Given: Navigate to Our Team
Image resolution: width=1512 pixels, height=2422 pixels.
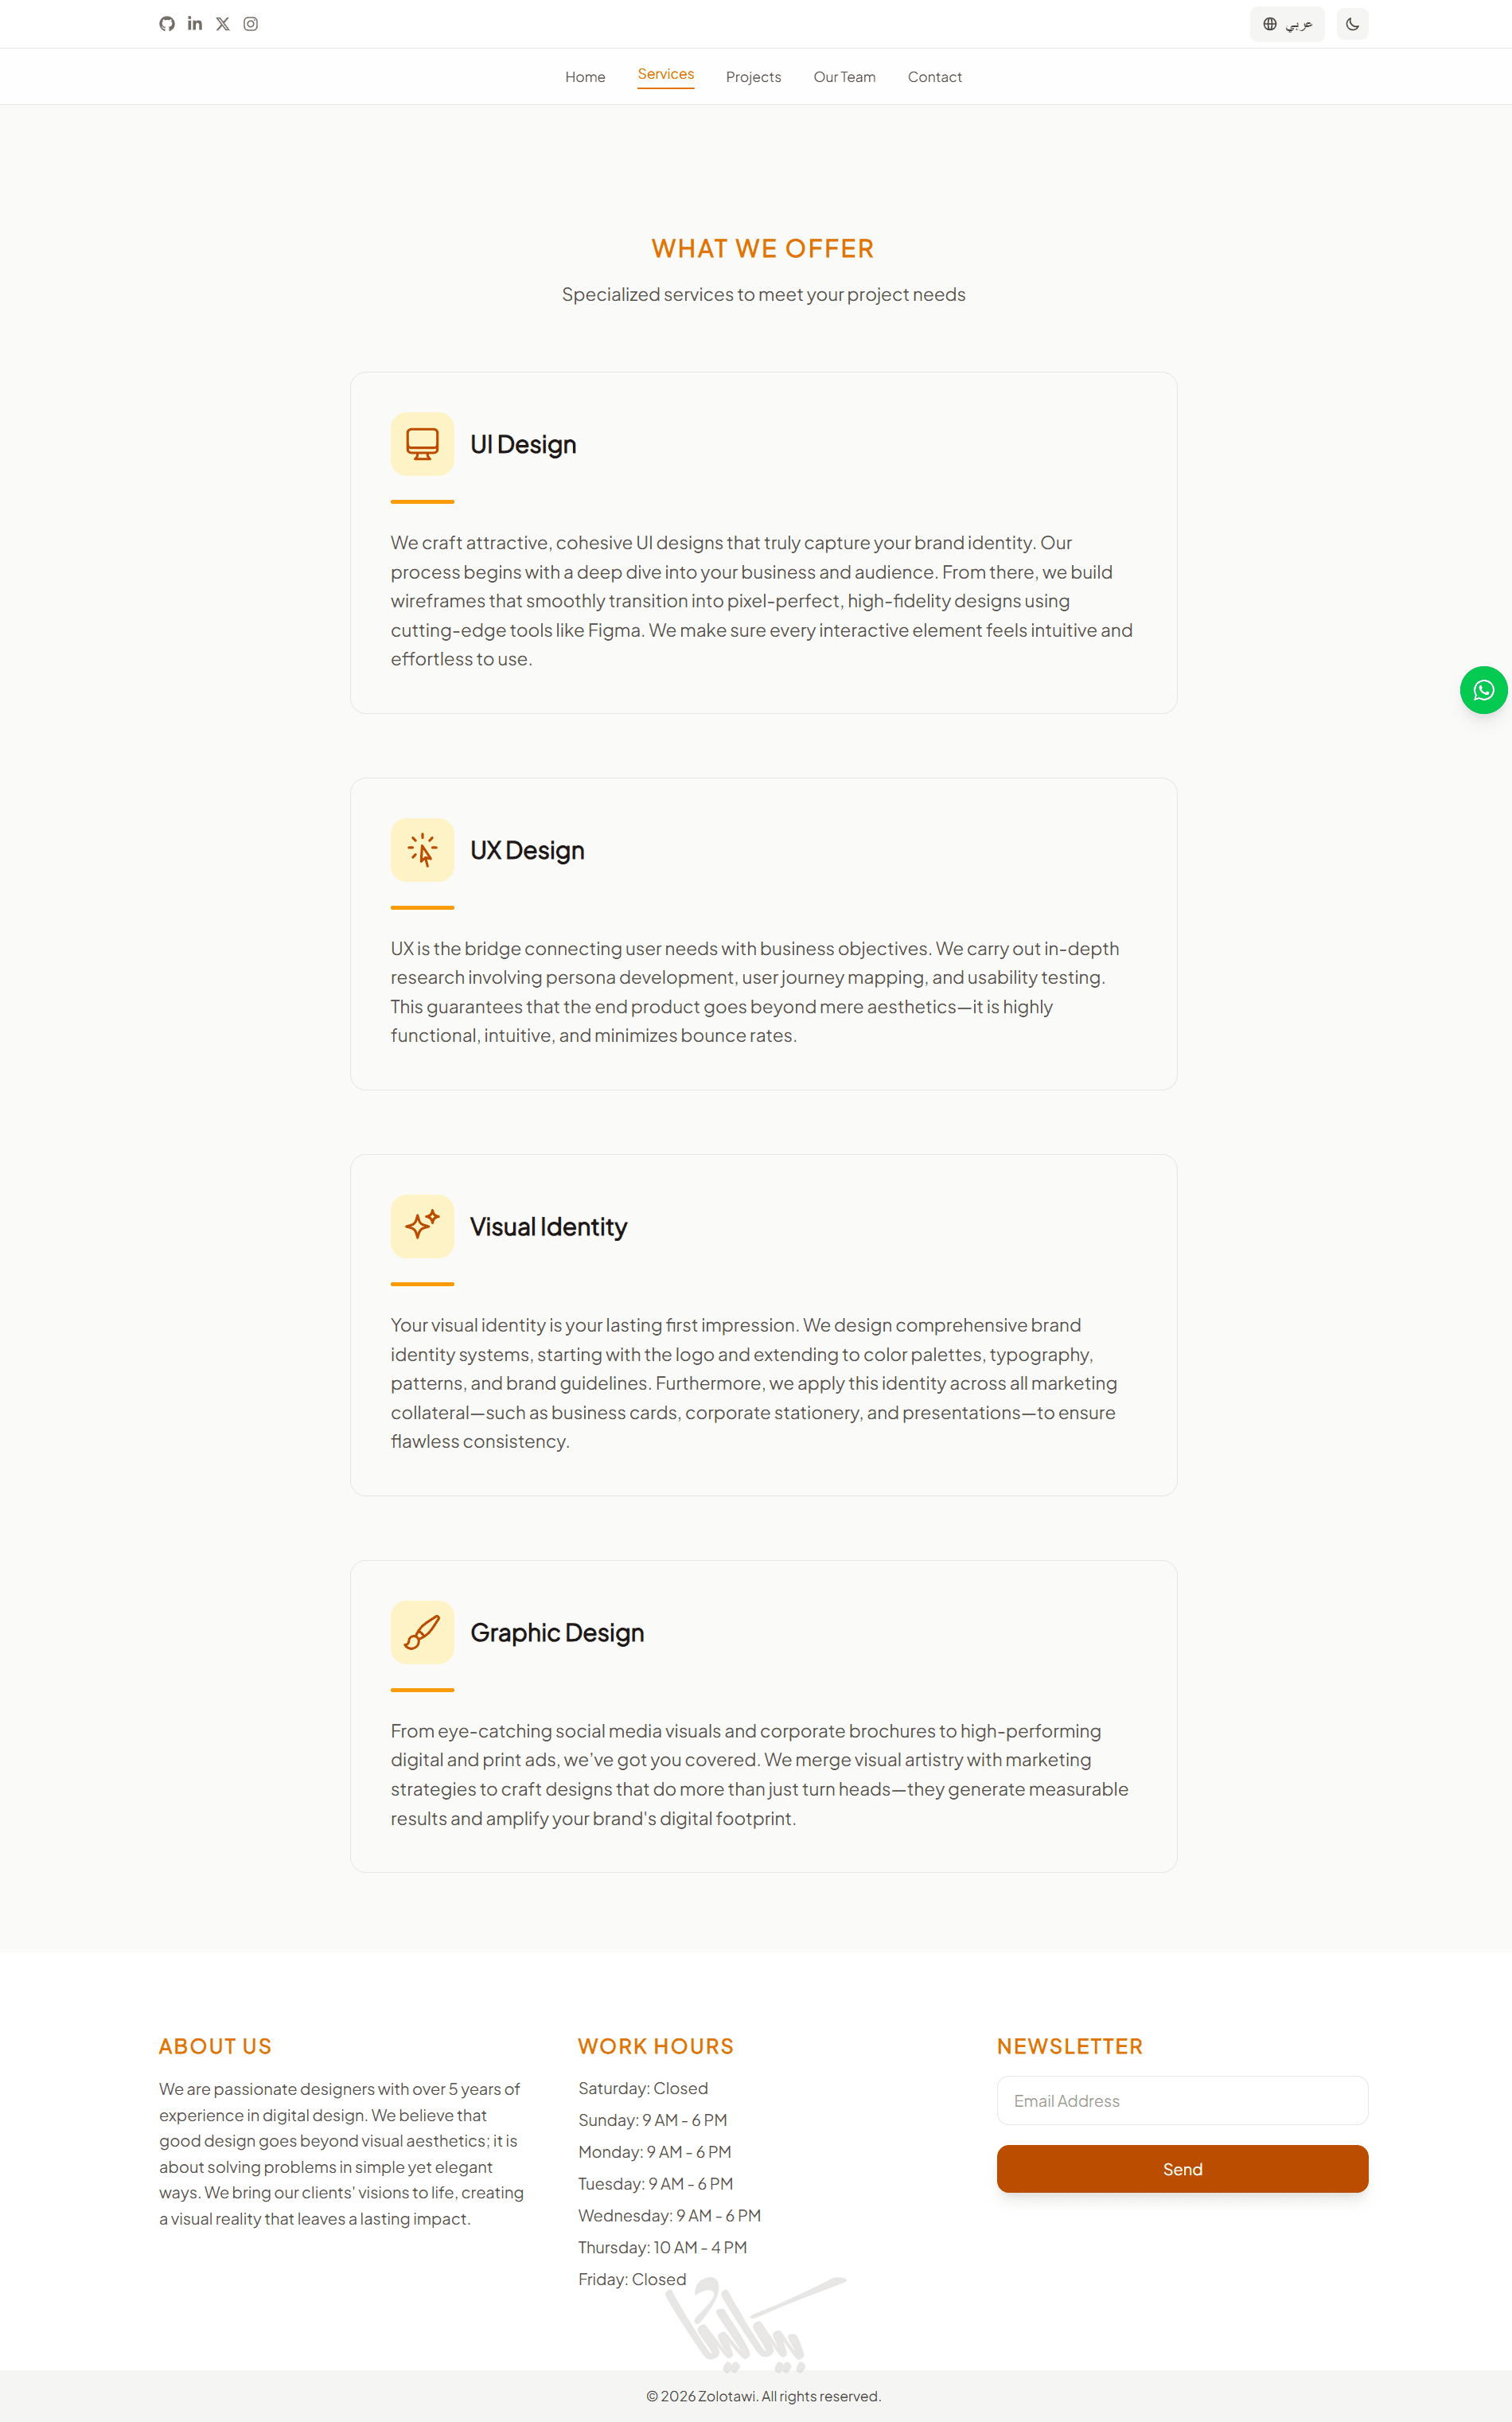Looking at the screenshot, I should coord(844,77).
